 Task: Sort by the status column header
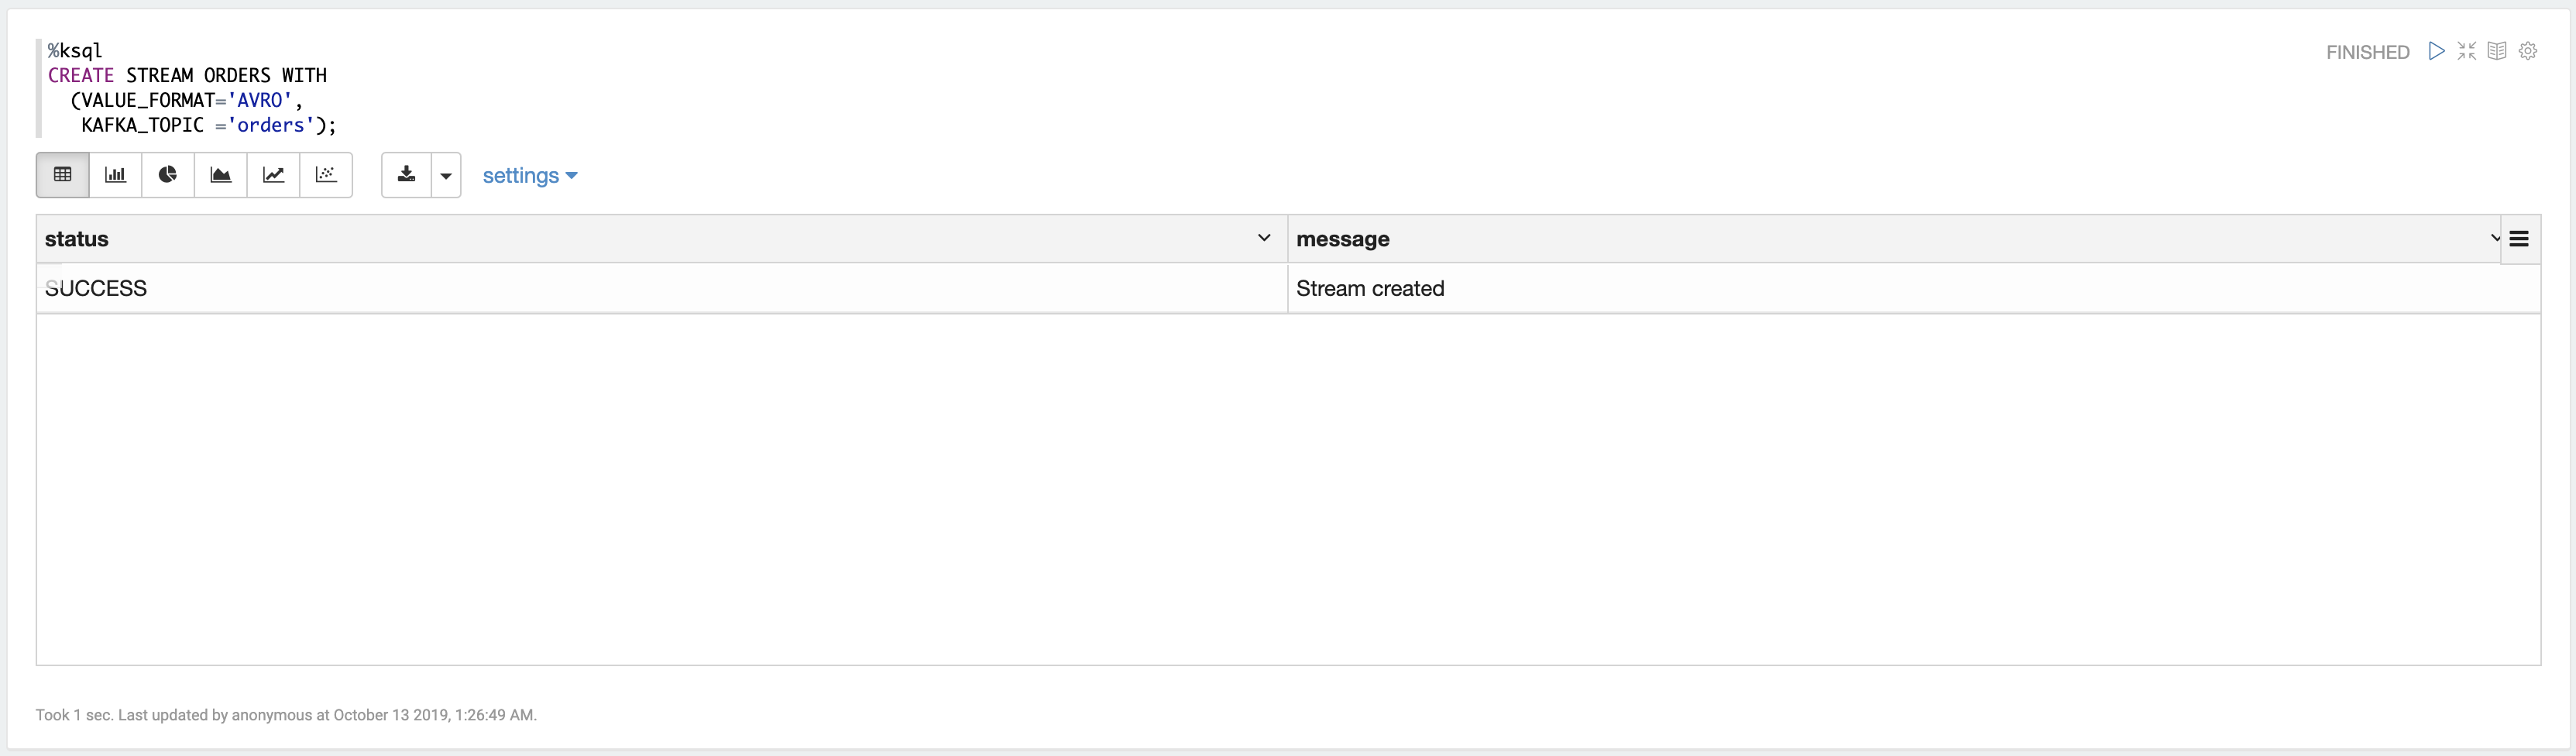[x=77, y=239]
